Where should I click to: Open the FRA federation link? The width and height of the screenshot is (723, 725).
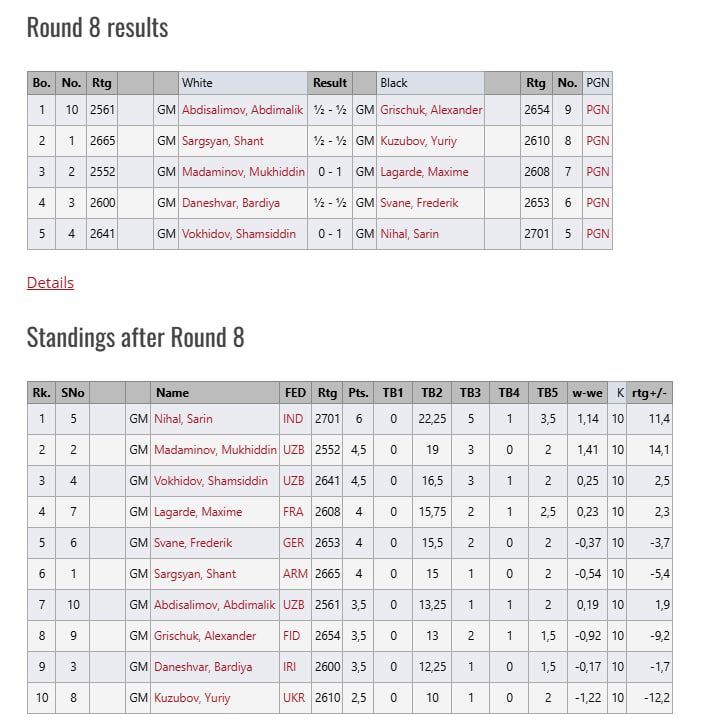[x=293, y=512]
